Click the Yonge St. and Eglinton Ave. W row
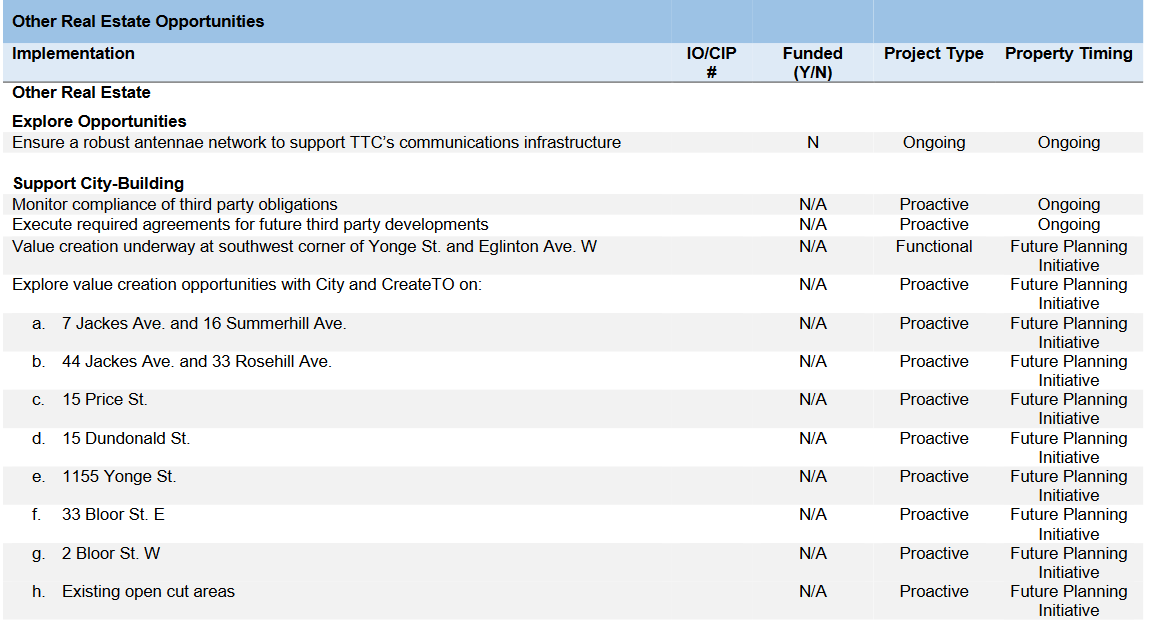This screenshot has width=1163, height=621. click(304, 246)
